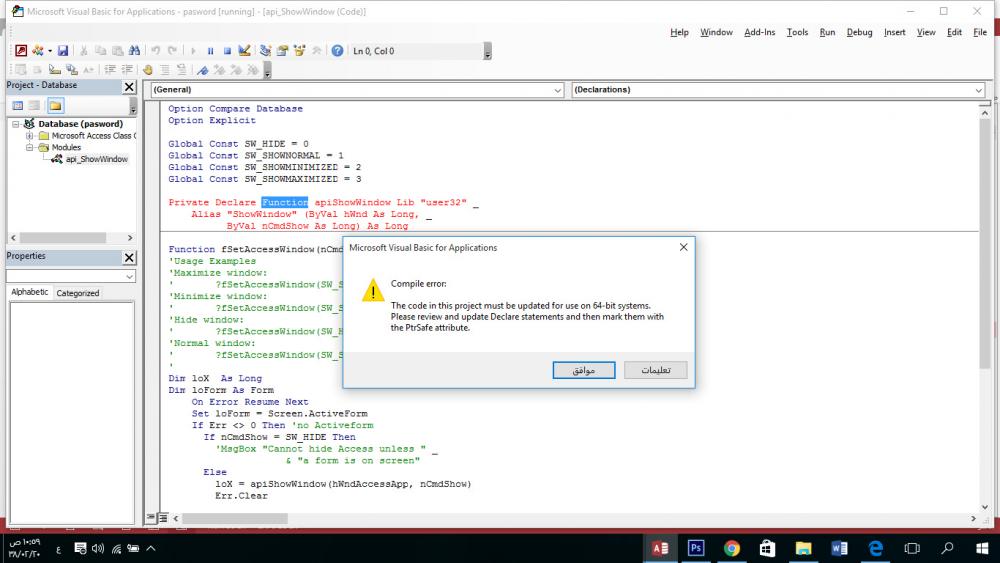Open Object Browser toolbar icon

(x=299, y=50)
